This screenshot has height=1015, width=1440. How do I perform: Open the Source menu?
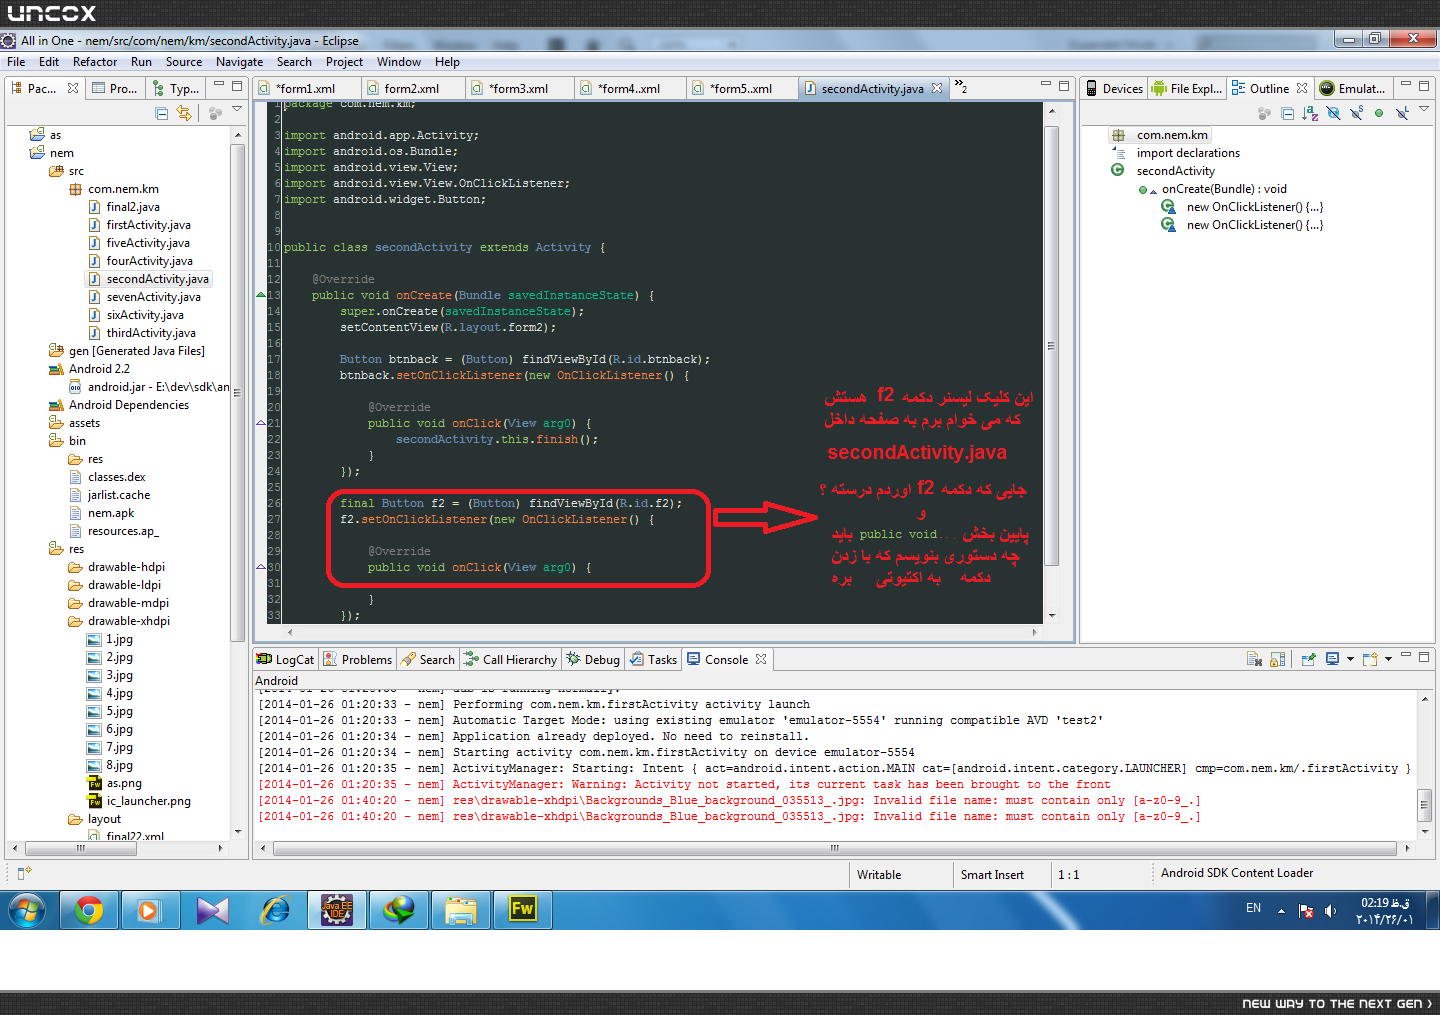pos(184,61)
